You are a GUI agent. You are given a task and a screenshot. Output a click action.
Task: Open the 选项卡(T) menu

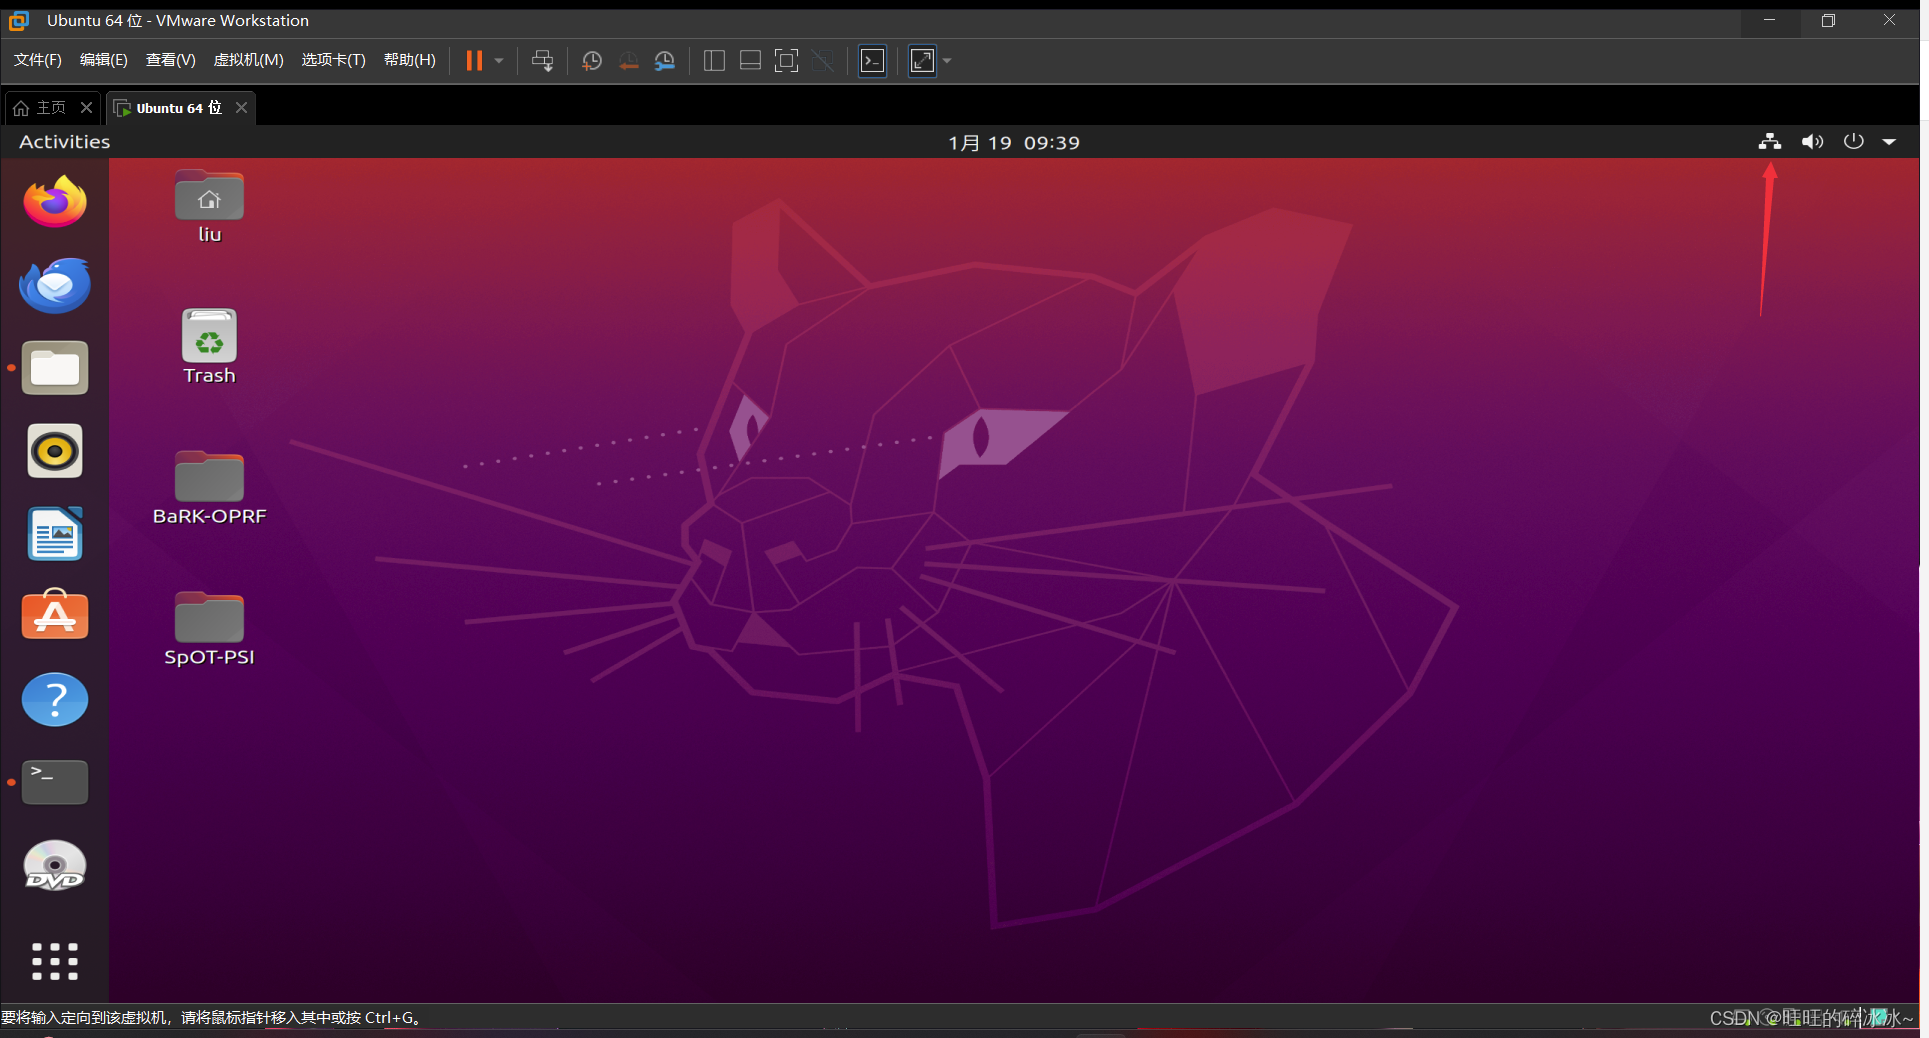tap(334, 60)
